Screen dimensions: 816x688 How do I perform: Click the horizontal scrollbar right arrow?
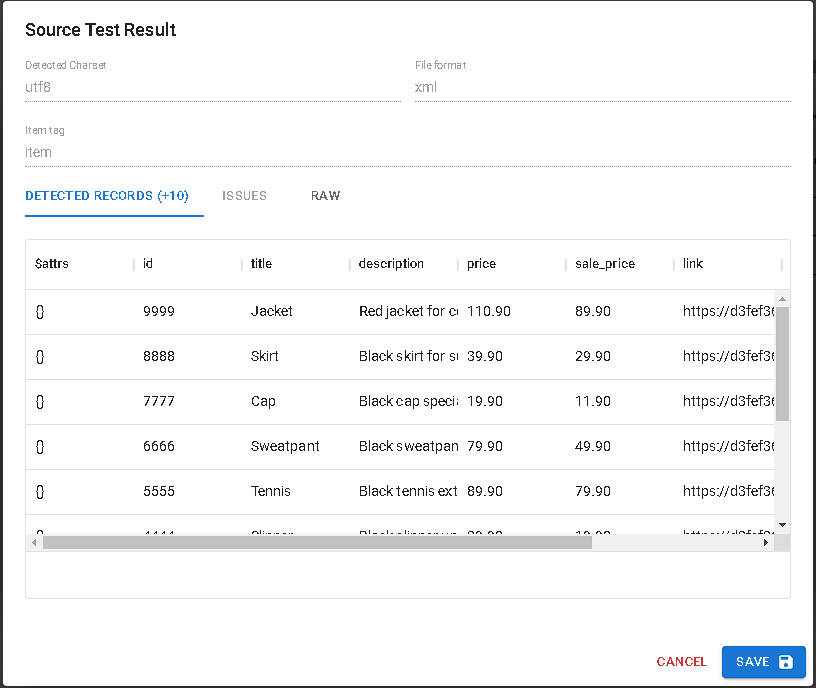(767, 542)
